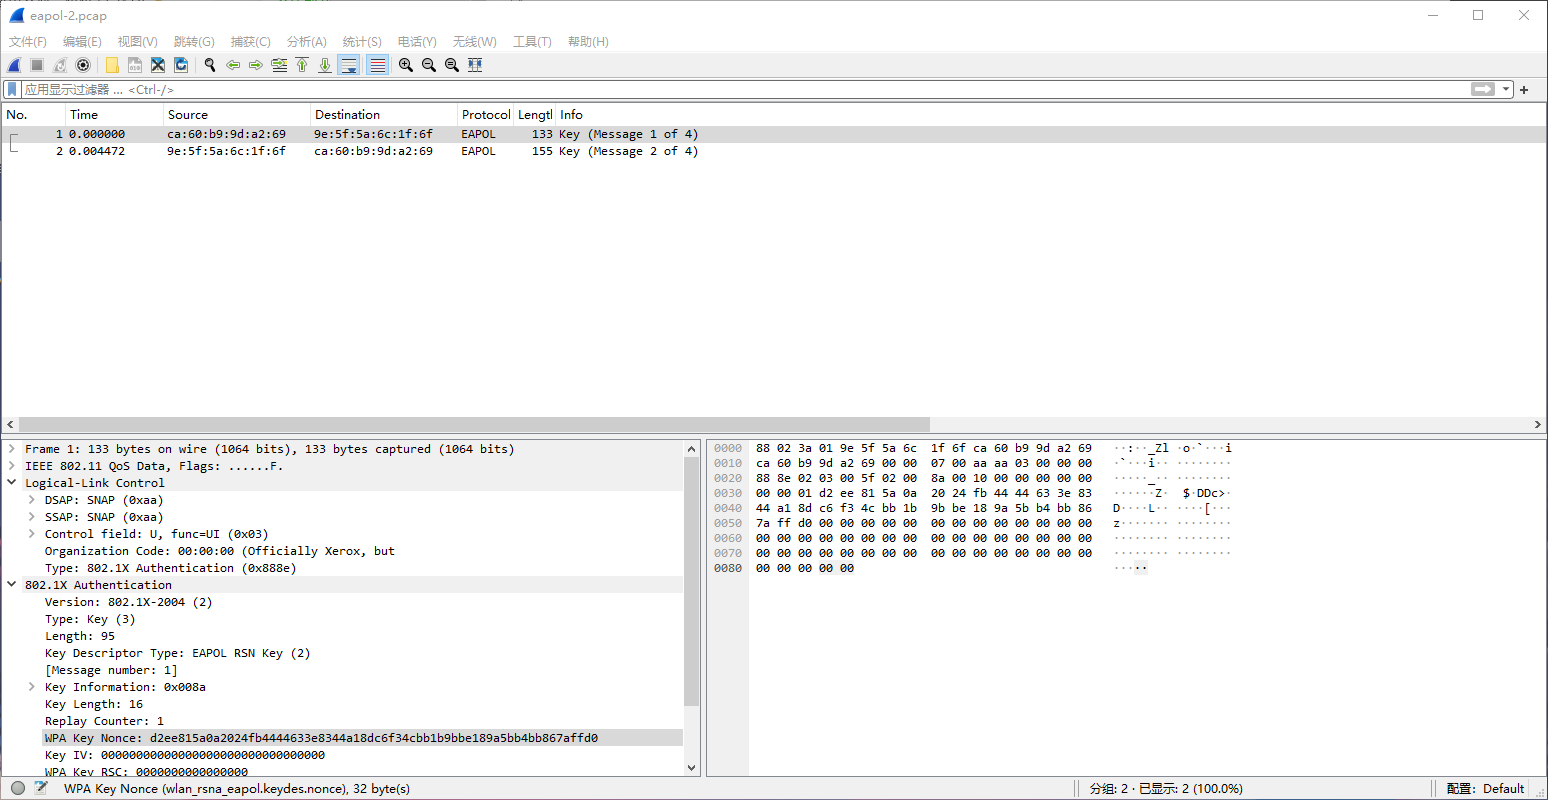Jump to last packet icon
1548x800 pixels.
tap(325, 65)
